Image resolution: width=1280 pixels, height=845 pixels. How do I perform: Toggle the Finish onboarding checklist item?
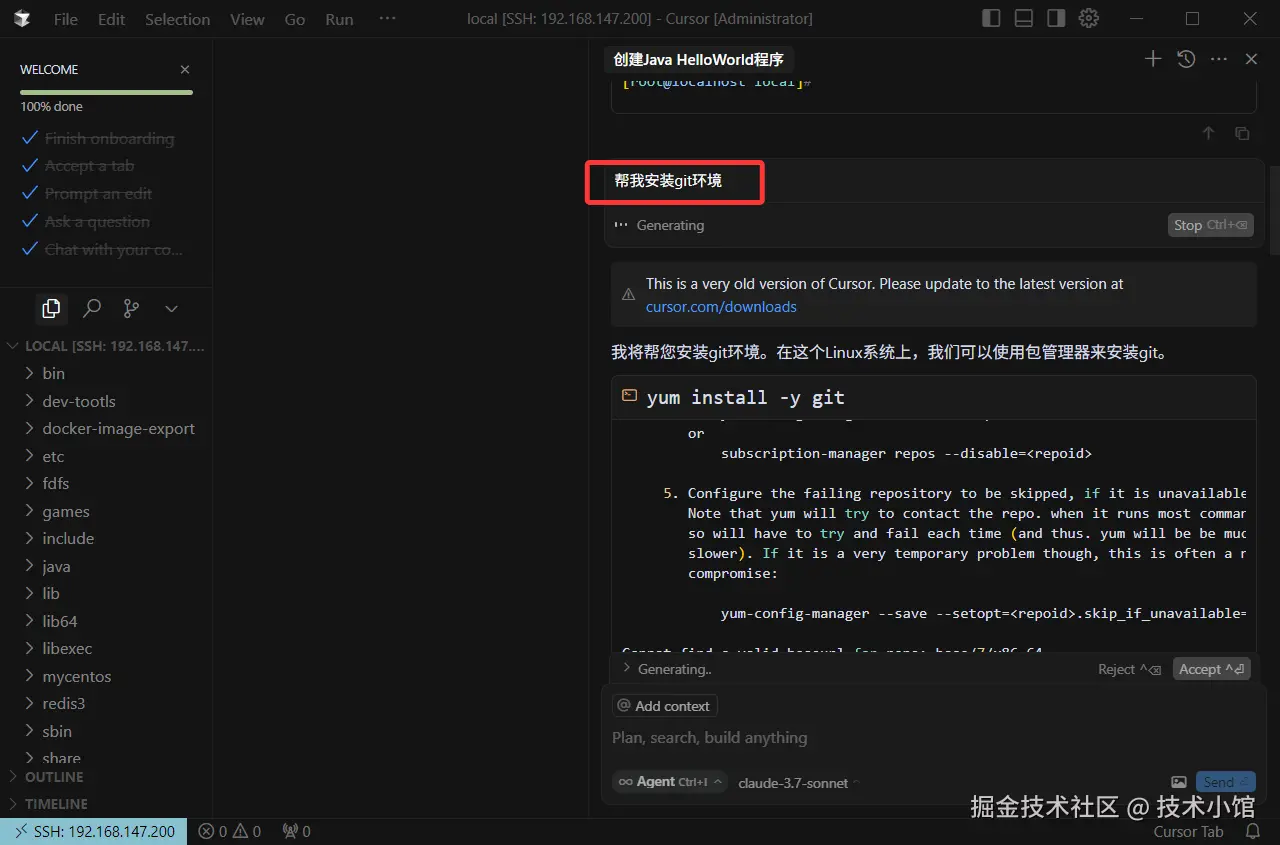98,138
